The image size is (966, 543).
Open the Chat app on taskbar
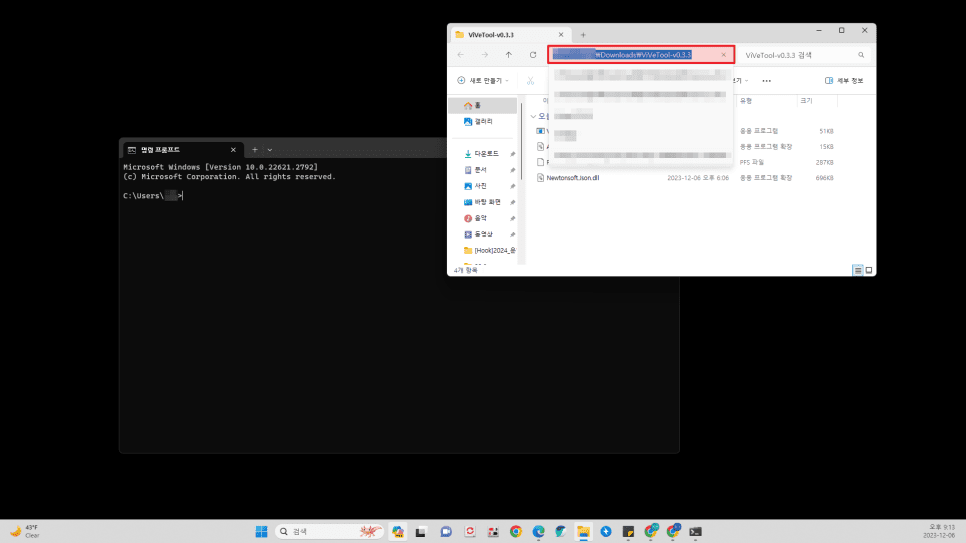[x=445, y=531]
